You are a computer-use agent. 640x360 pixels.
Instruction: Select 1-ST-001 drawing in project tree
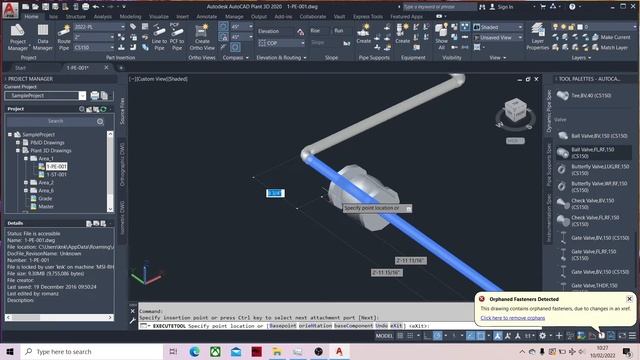tap(56, 174)
